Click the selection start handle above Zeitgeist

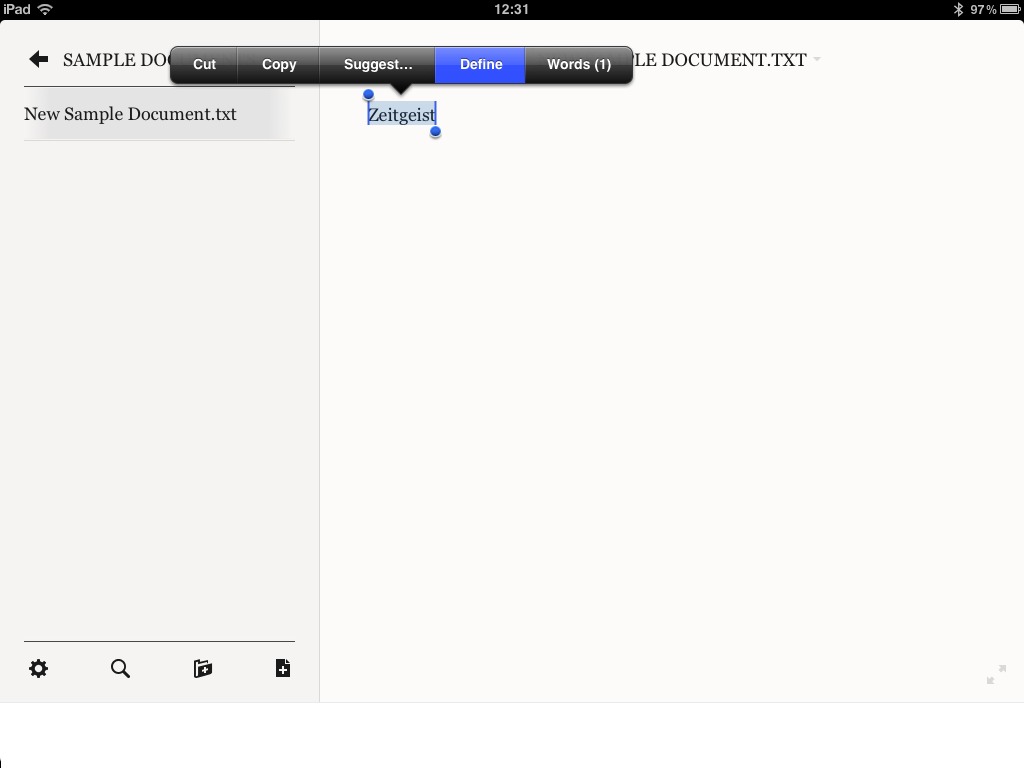pos(368,95)
